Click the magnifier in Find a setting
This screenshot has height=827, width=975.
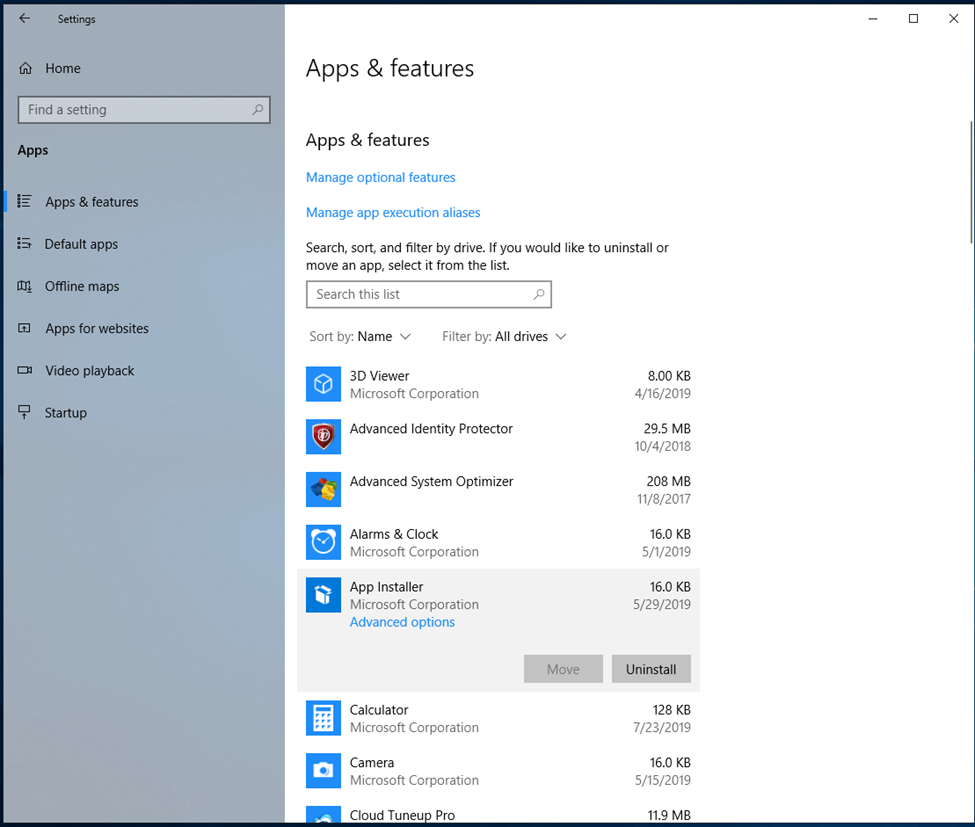(257, 109)
